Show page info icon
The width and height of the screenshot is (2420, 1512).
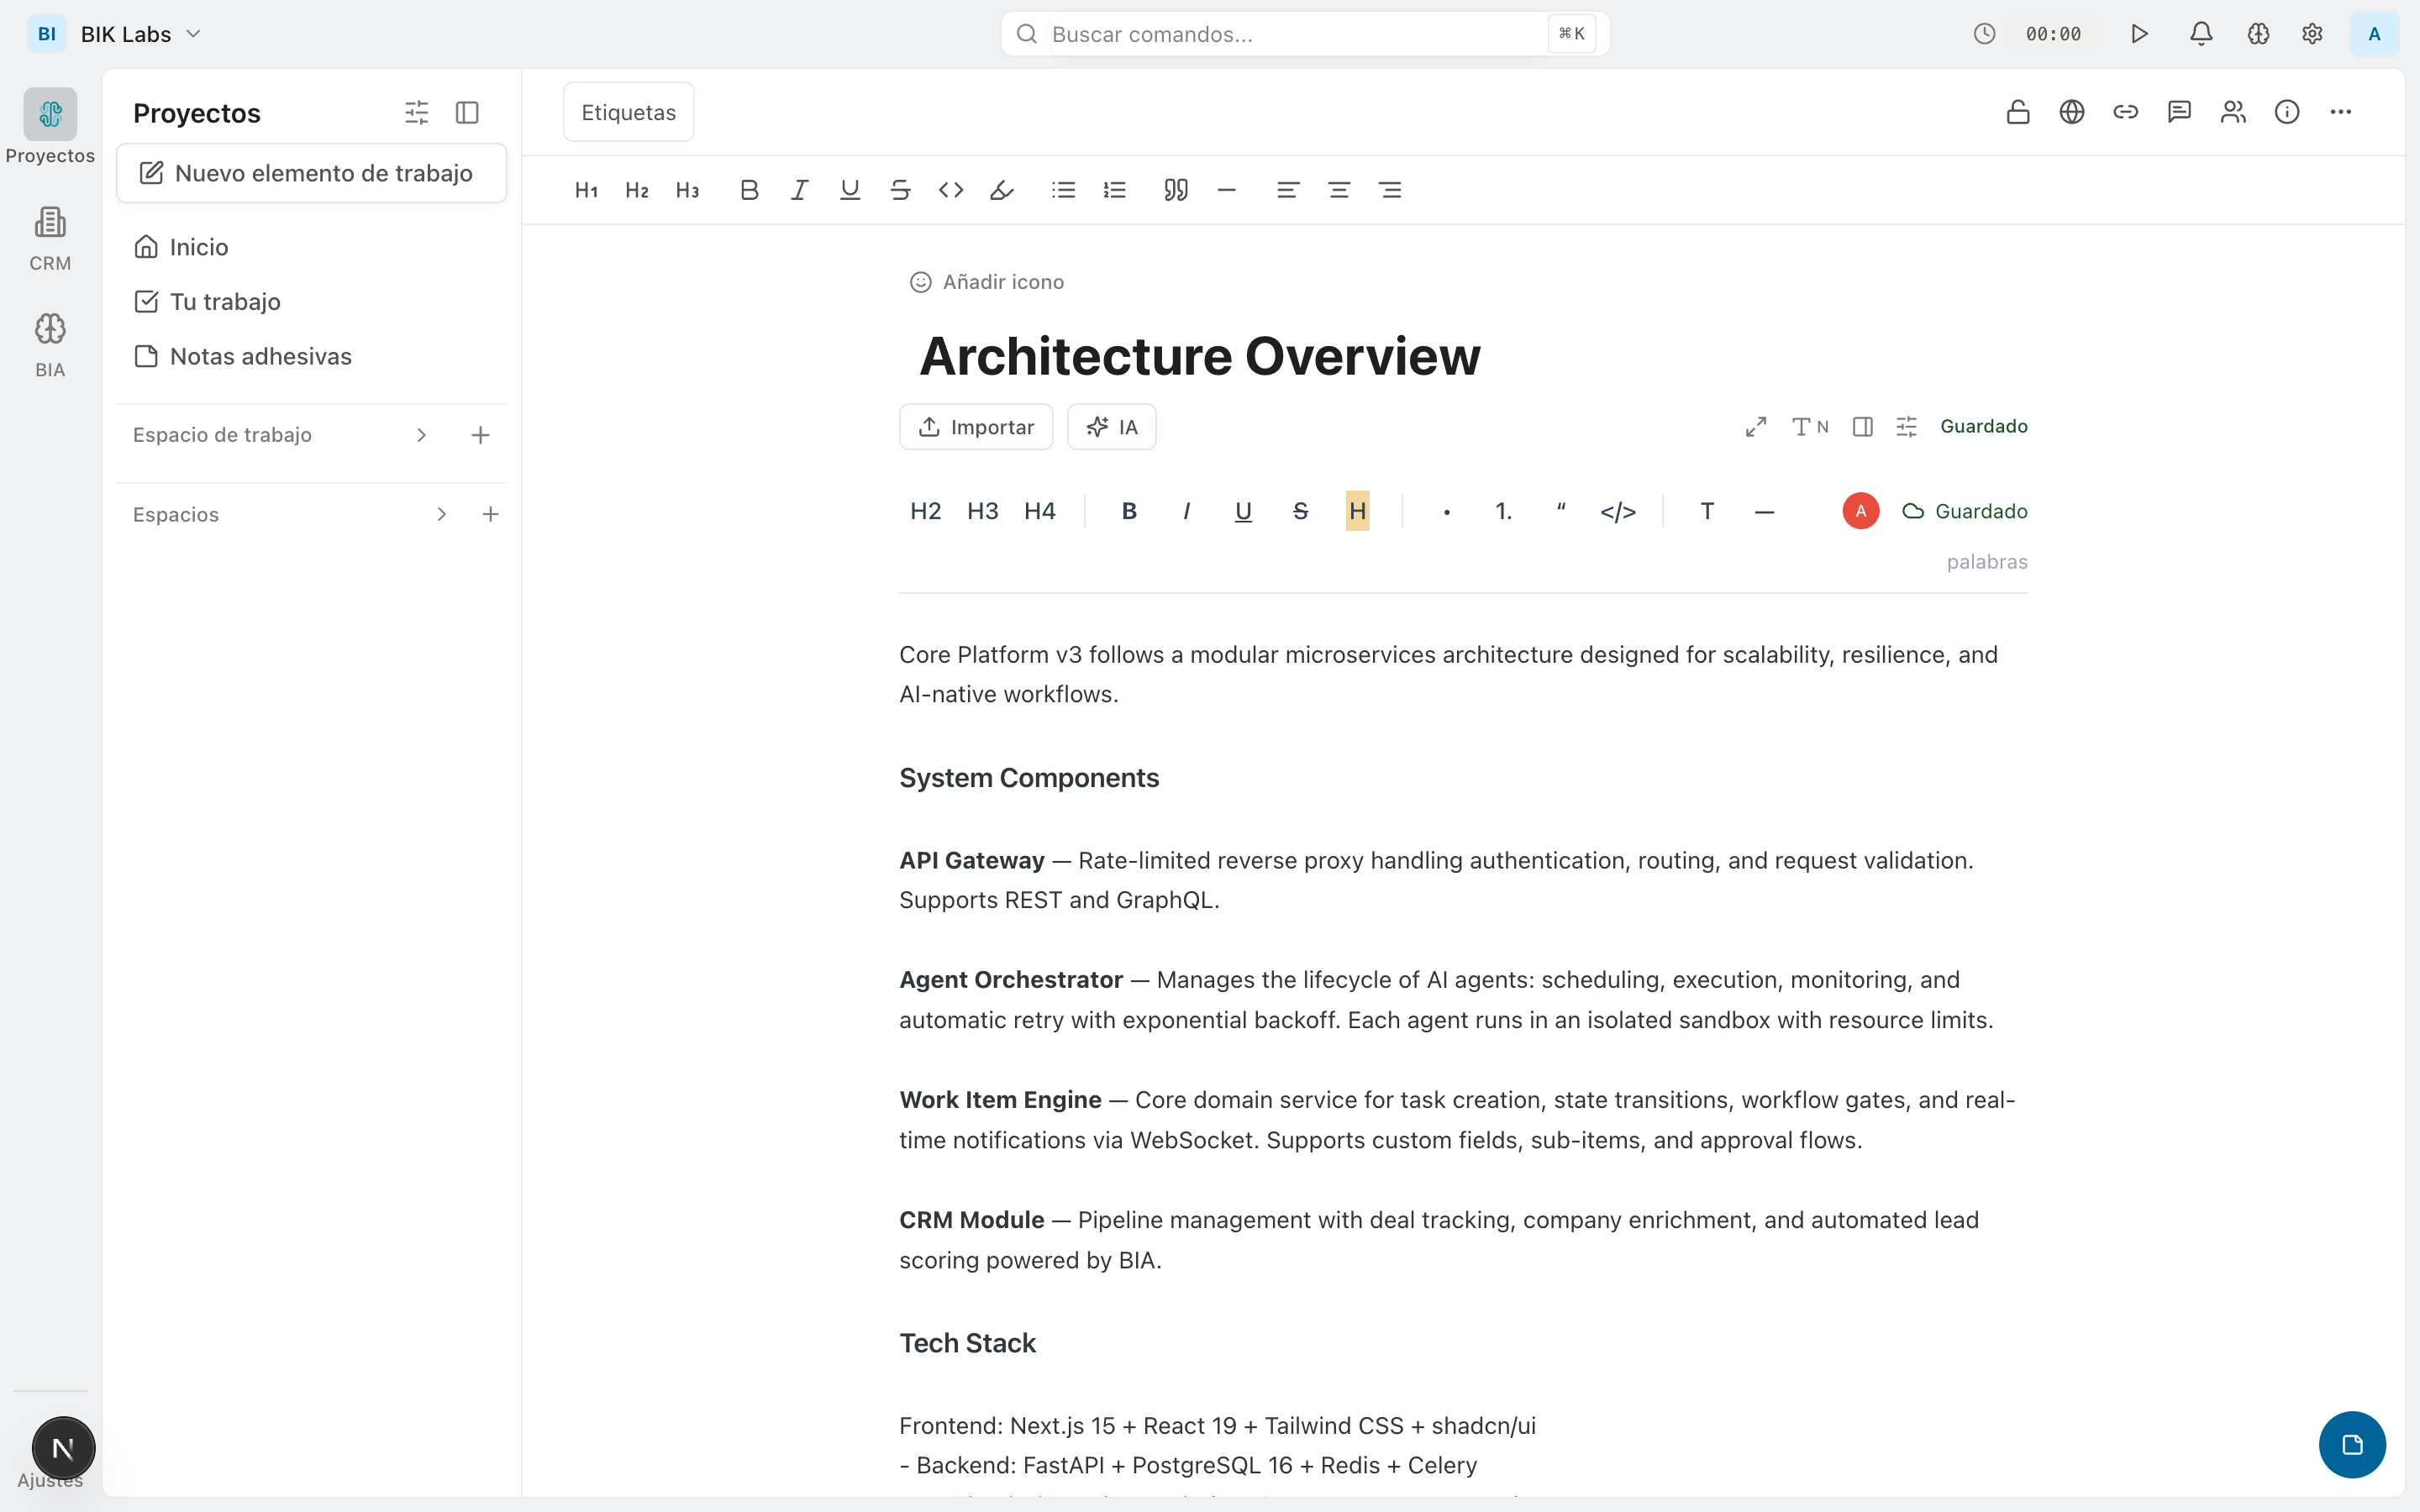[2287, 112]
